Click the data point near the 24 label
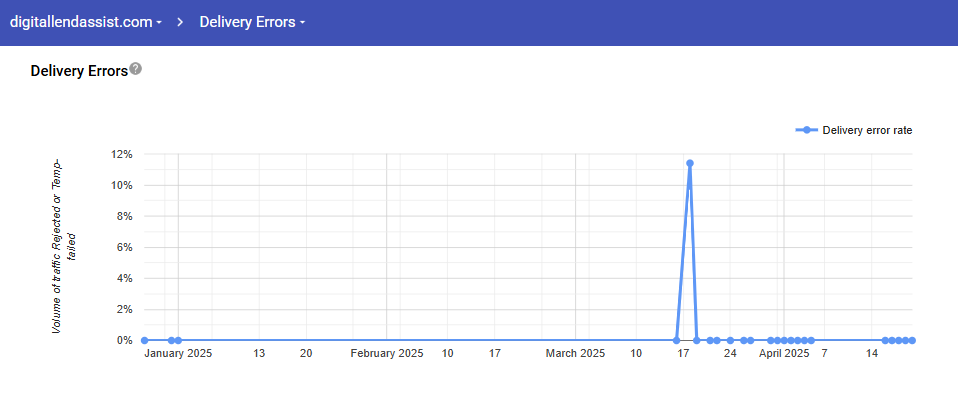Viewport: 958px width, 395px height. [x=730, y=340]
